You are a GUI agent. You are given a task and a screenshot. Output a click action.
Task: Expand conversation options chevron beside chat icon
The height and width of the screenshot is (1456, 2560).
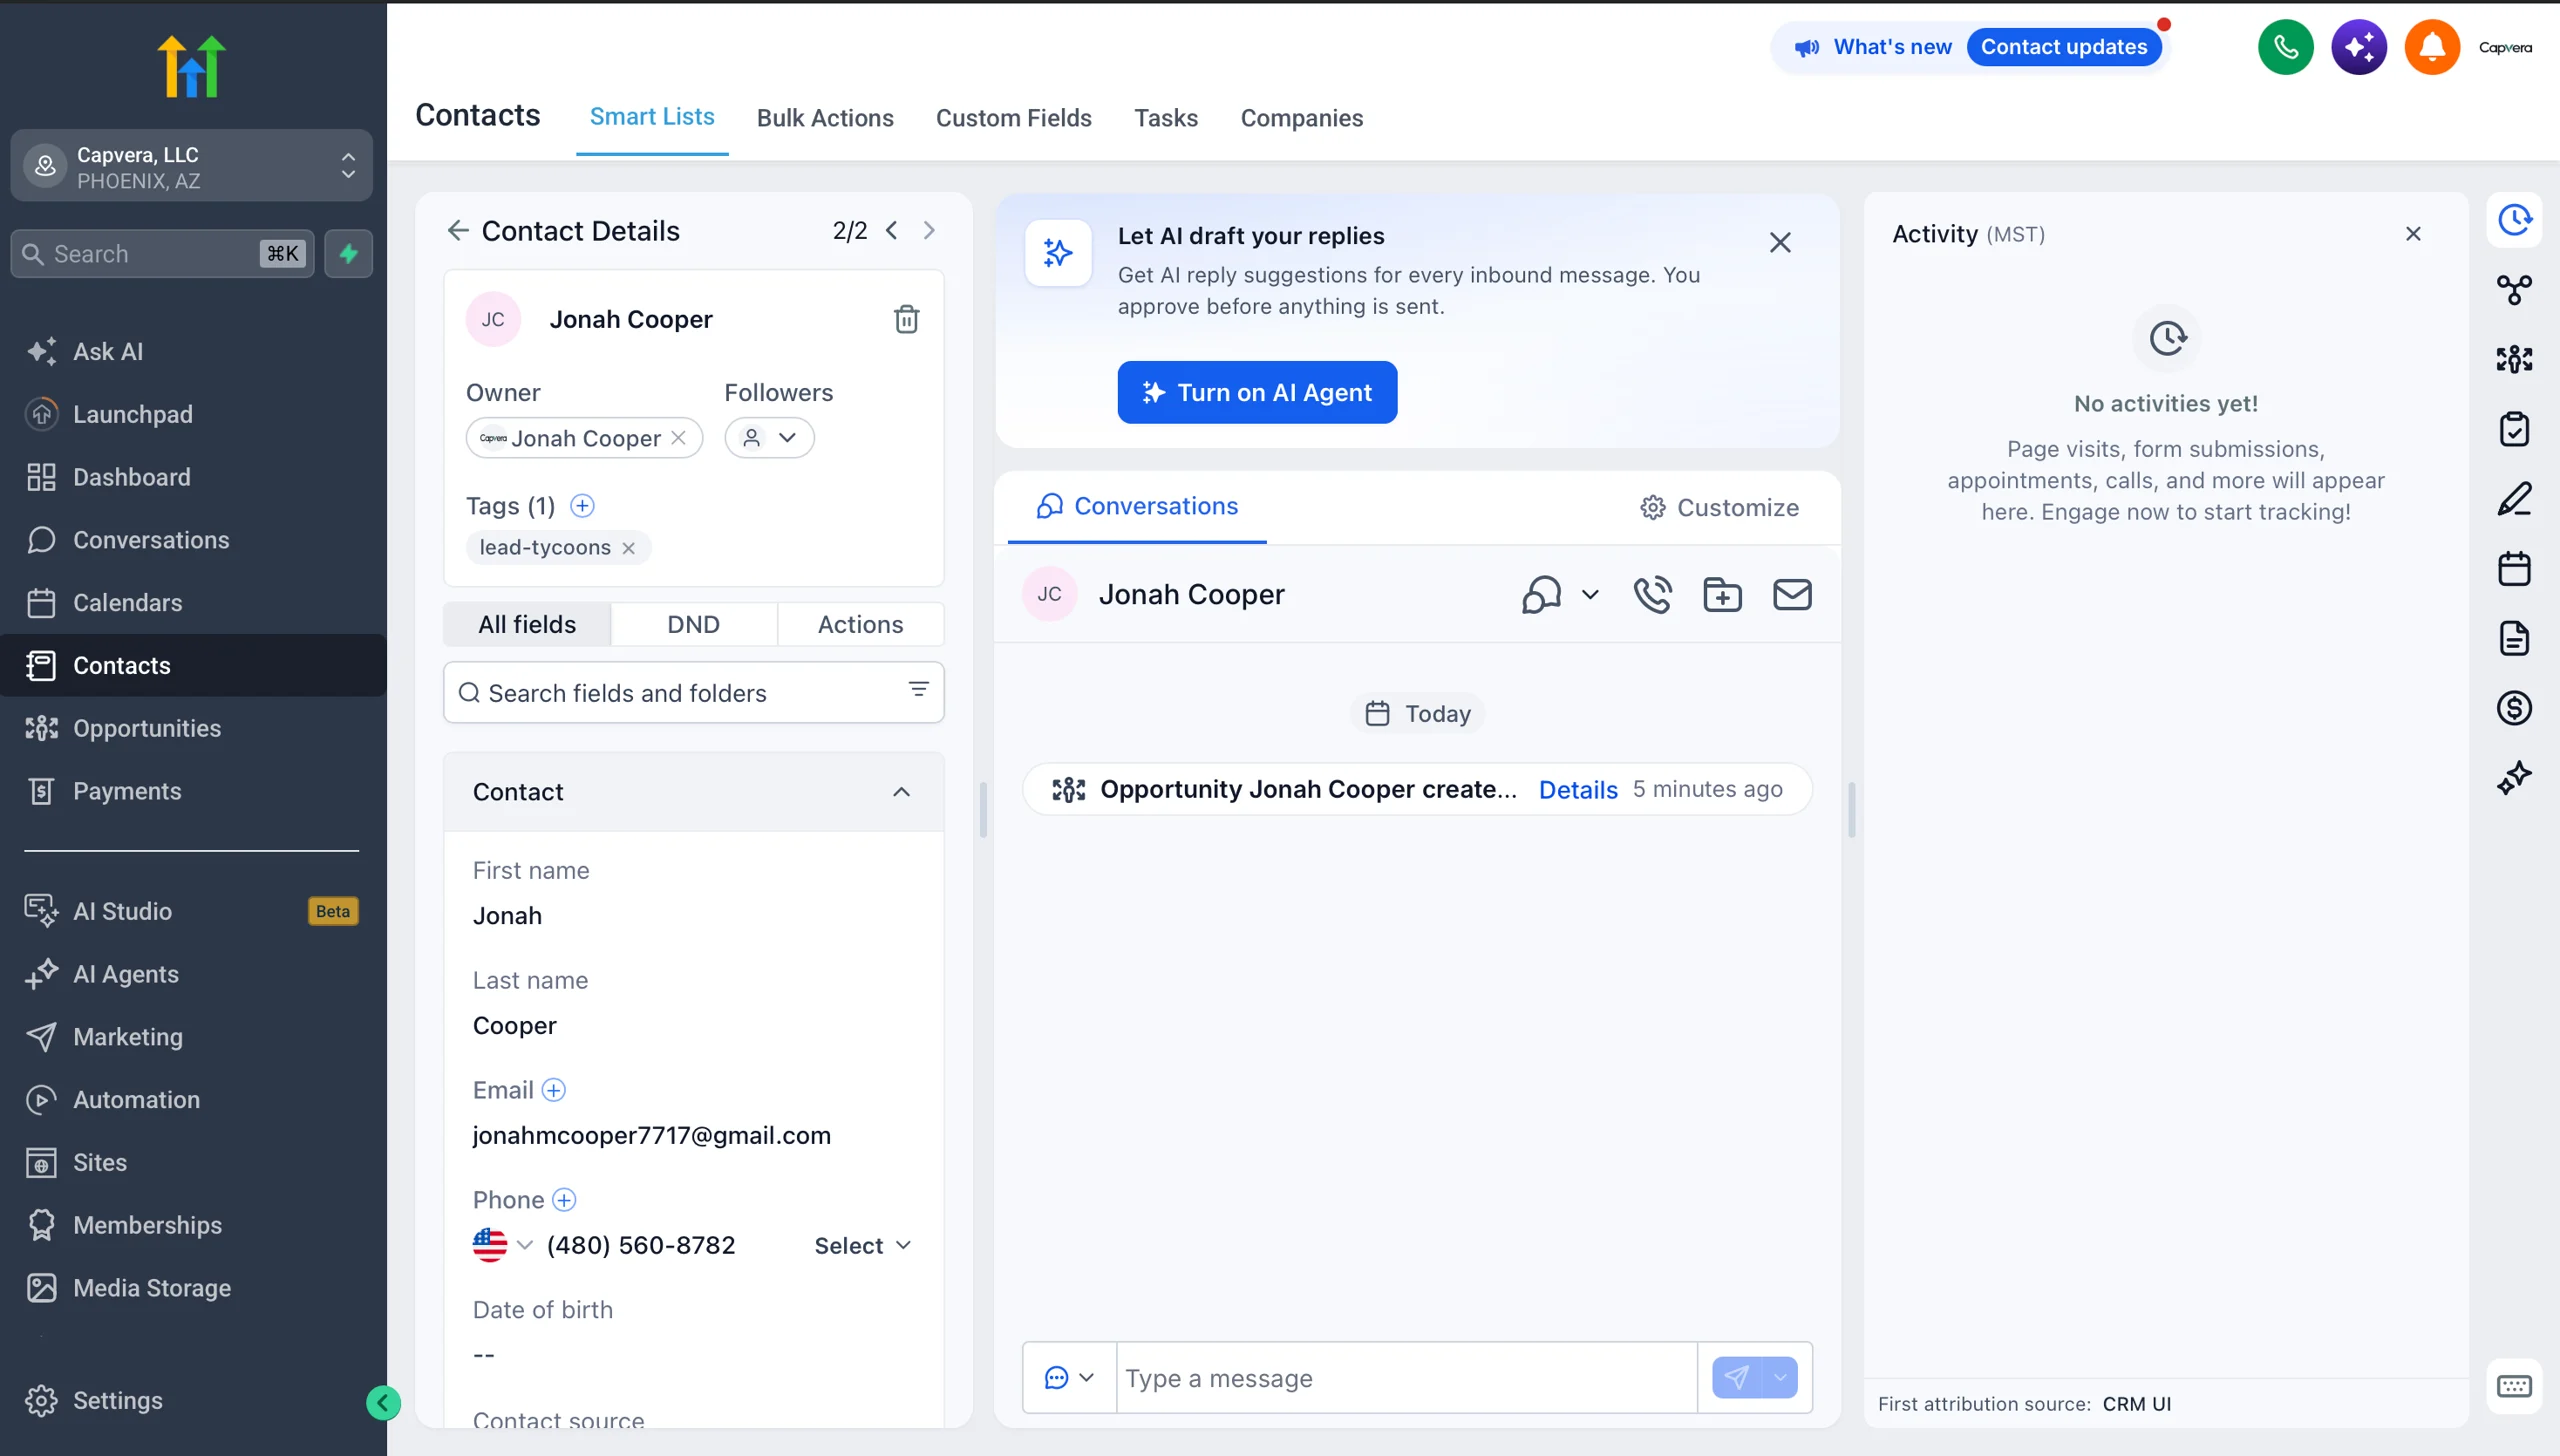pyautogui.click(x=1589, y=594)
